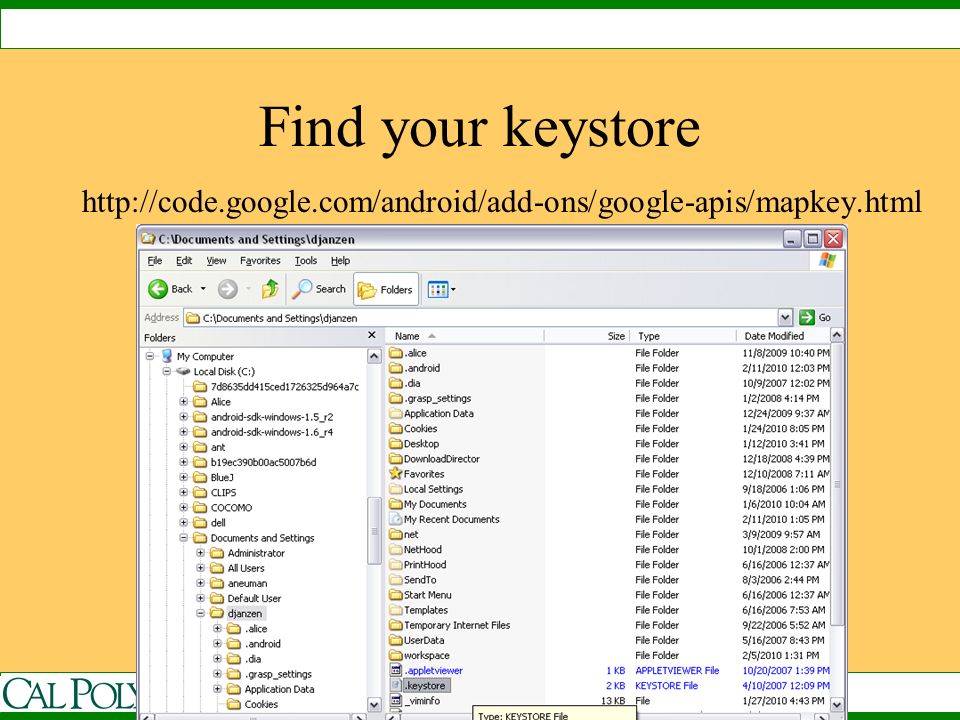This screenshot has height=720, width=960.
Task: Collapse the djanzen folder node
Action: pyautogui.click(x=200, y=613)
